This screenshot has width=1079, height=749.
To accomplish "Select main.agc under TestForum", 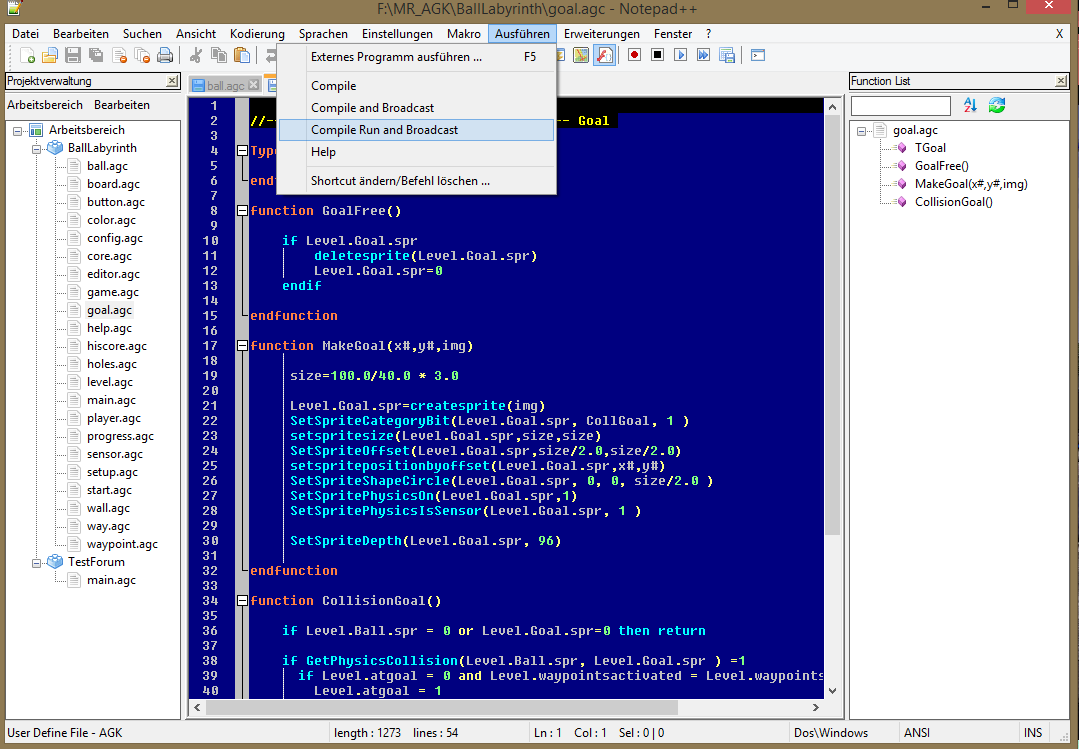I will tap(111, 580).
